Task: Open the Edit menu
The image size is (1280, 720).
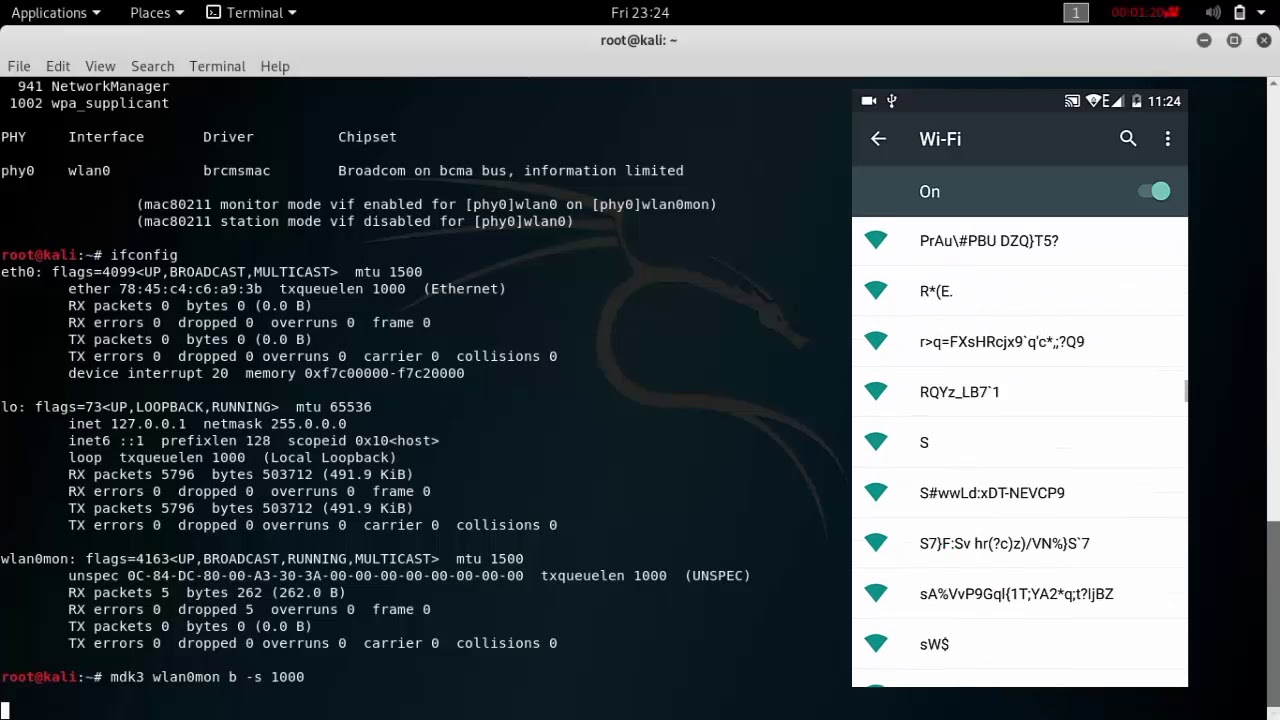Action: pos(58,66)
